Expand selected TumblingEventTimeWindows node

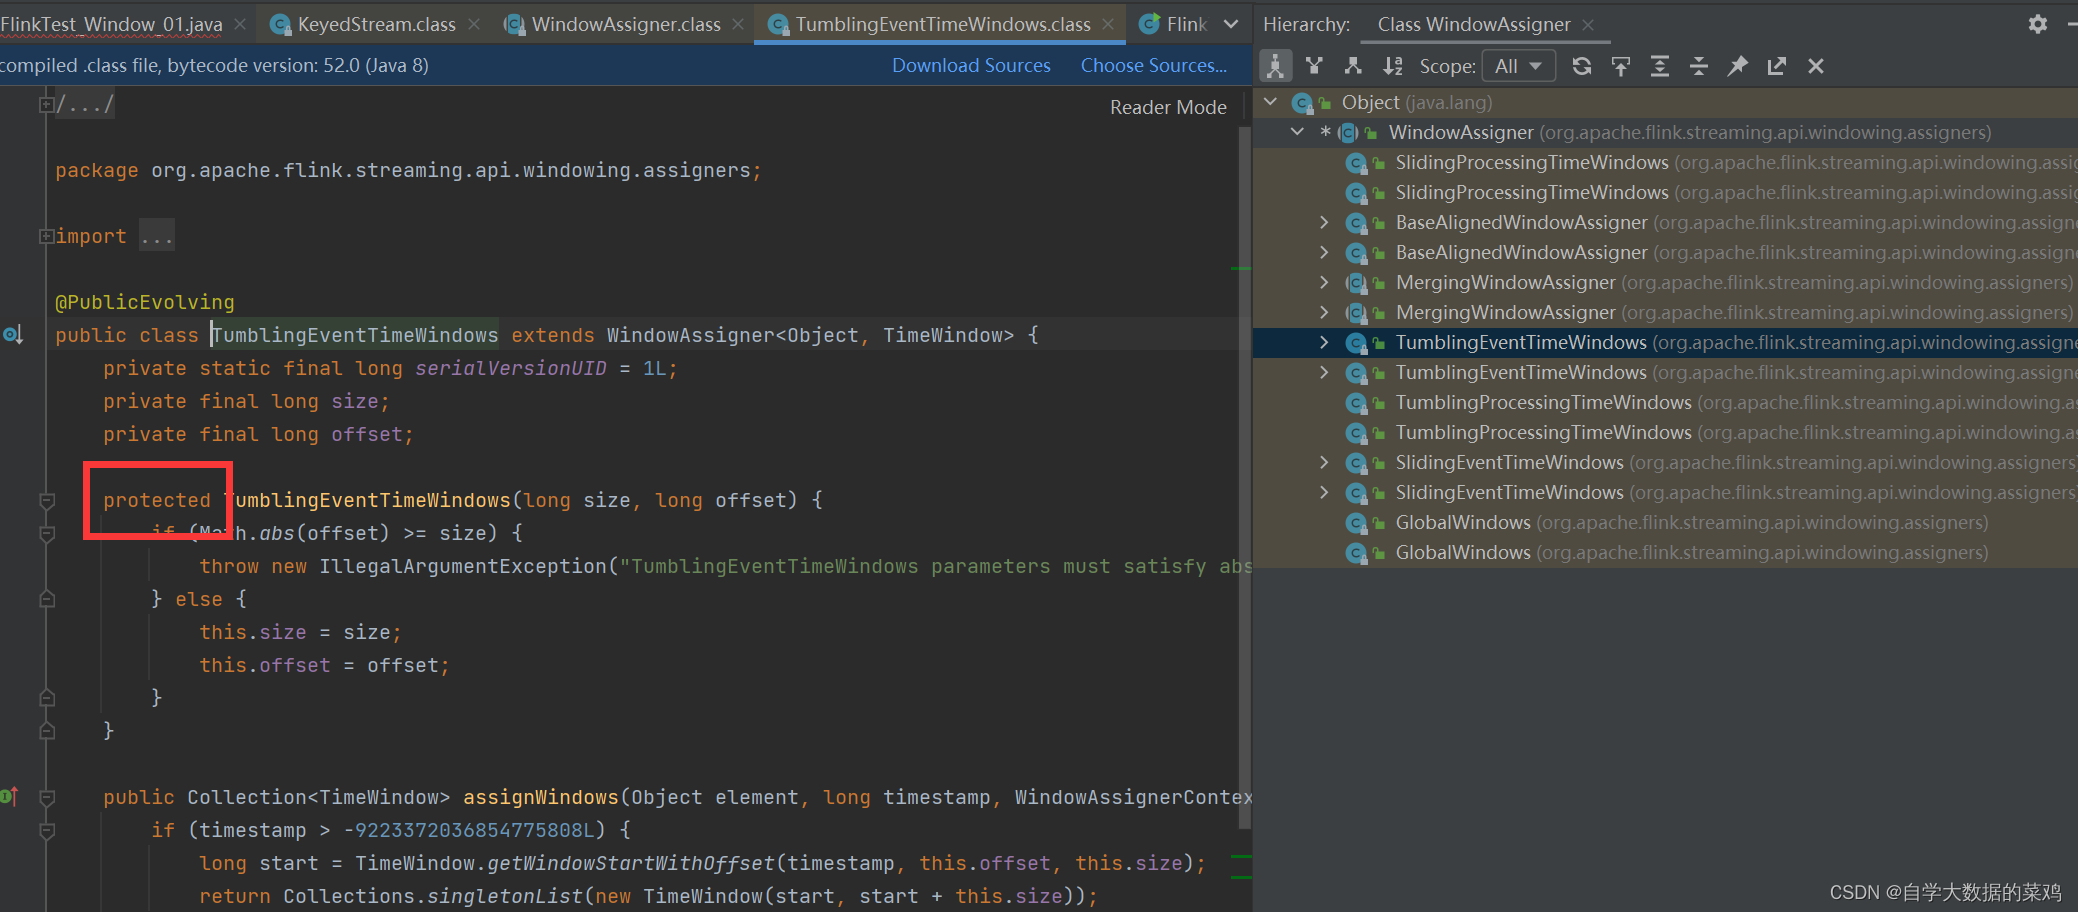[1324, 342]
